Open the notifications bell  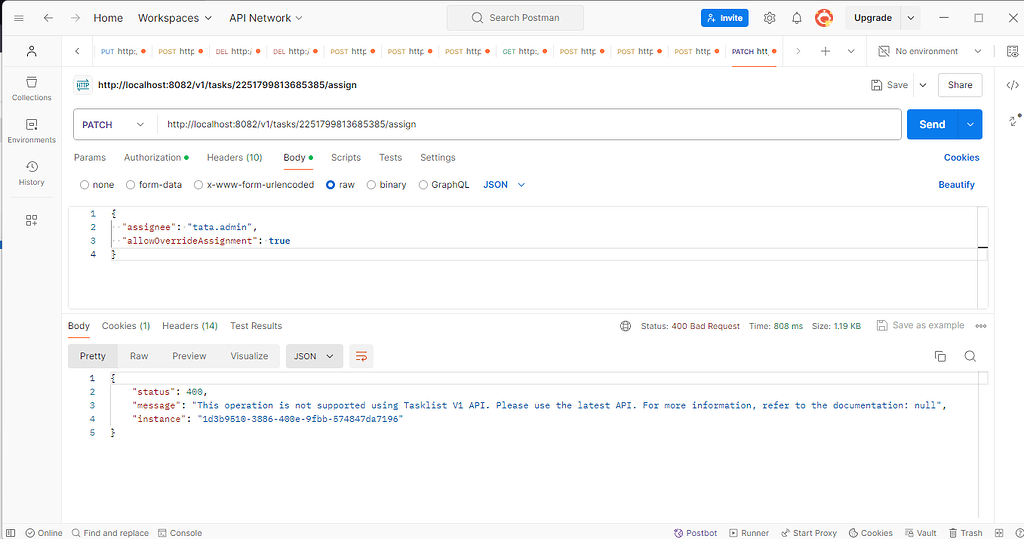coord(797,18)
